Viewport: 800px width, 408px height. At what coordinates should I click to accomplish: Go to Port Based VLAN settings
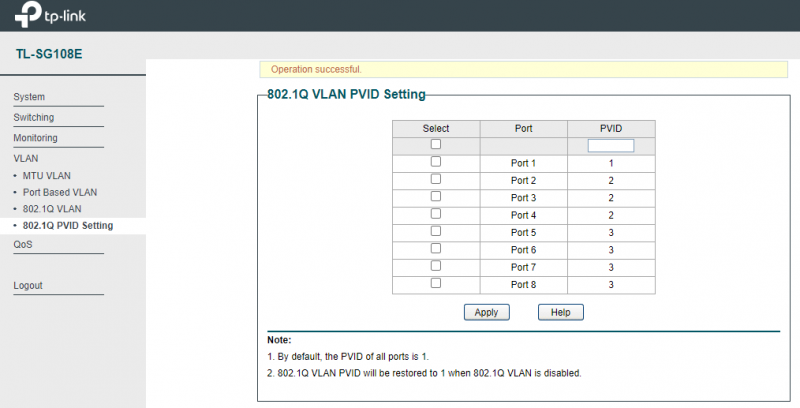point(60,192)
